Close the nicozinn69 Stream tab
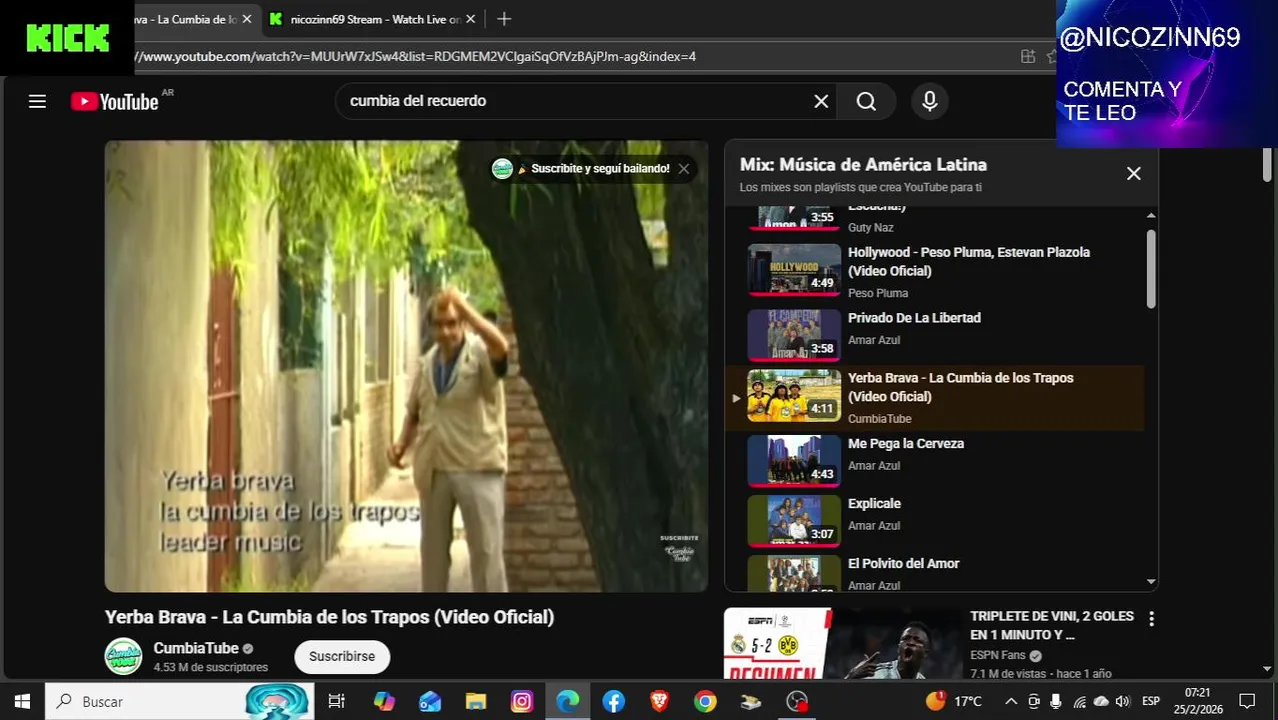Image resolution: width=1278 pixels, height=720 pixels. click(470, 19)
